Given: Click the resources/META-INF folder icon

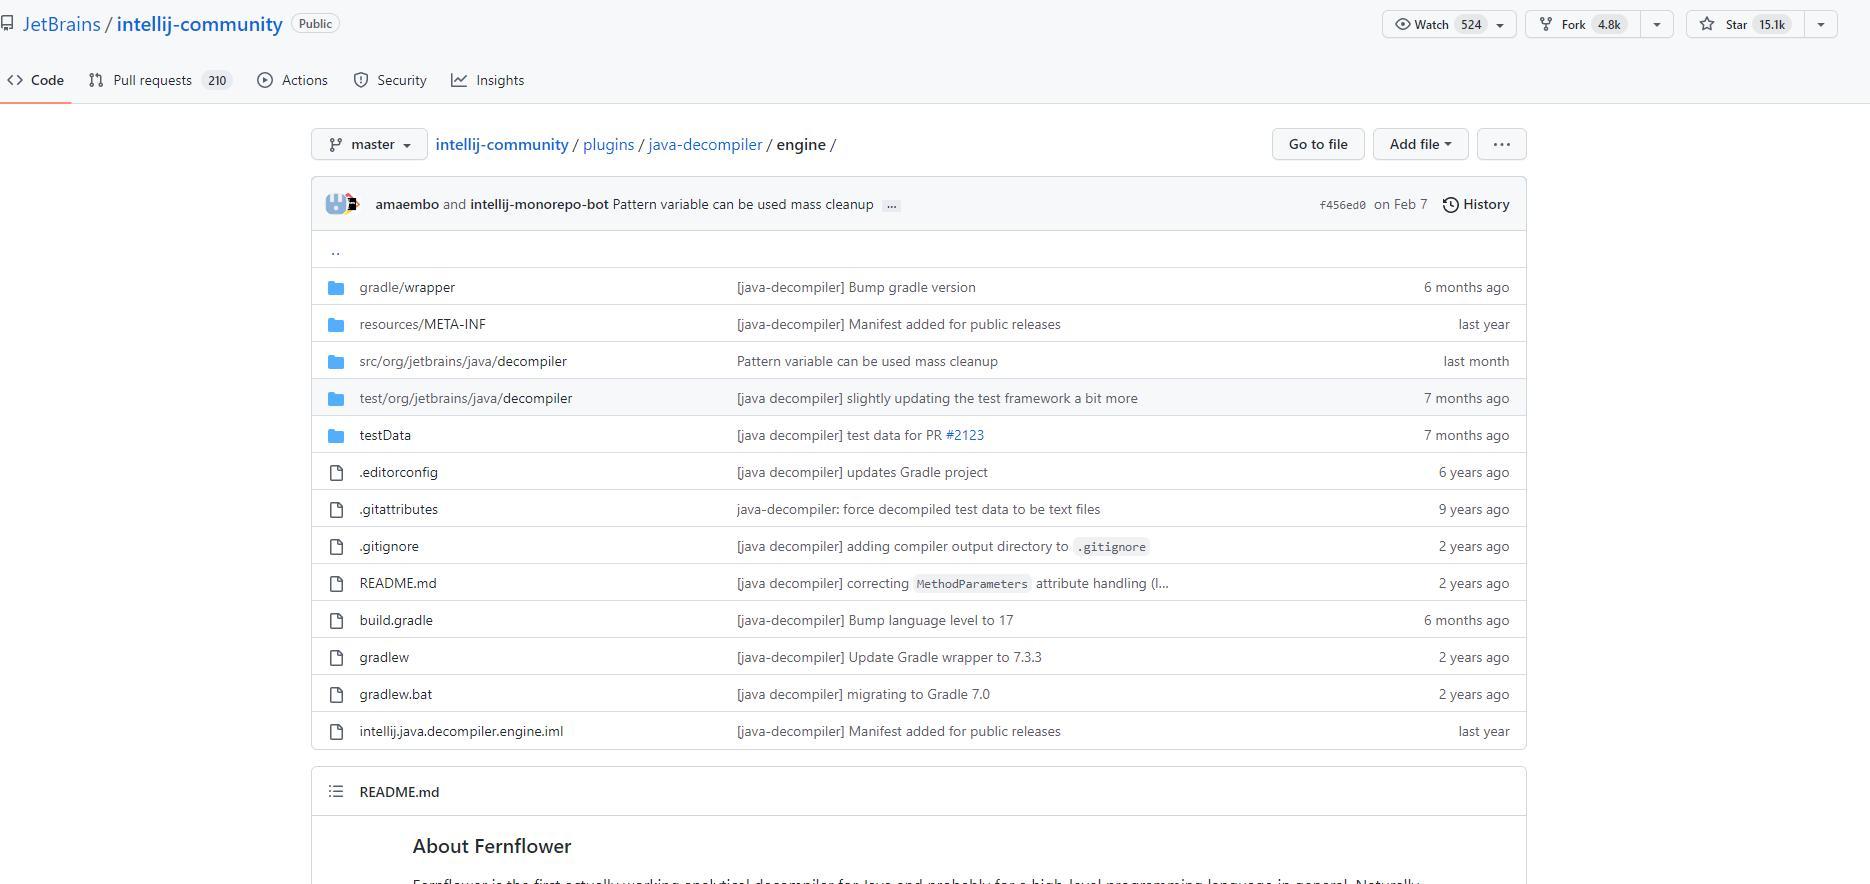Looking at the screenshot, I should [336, 325].
